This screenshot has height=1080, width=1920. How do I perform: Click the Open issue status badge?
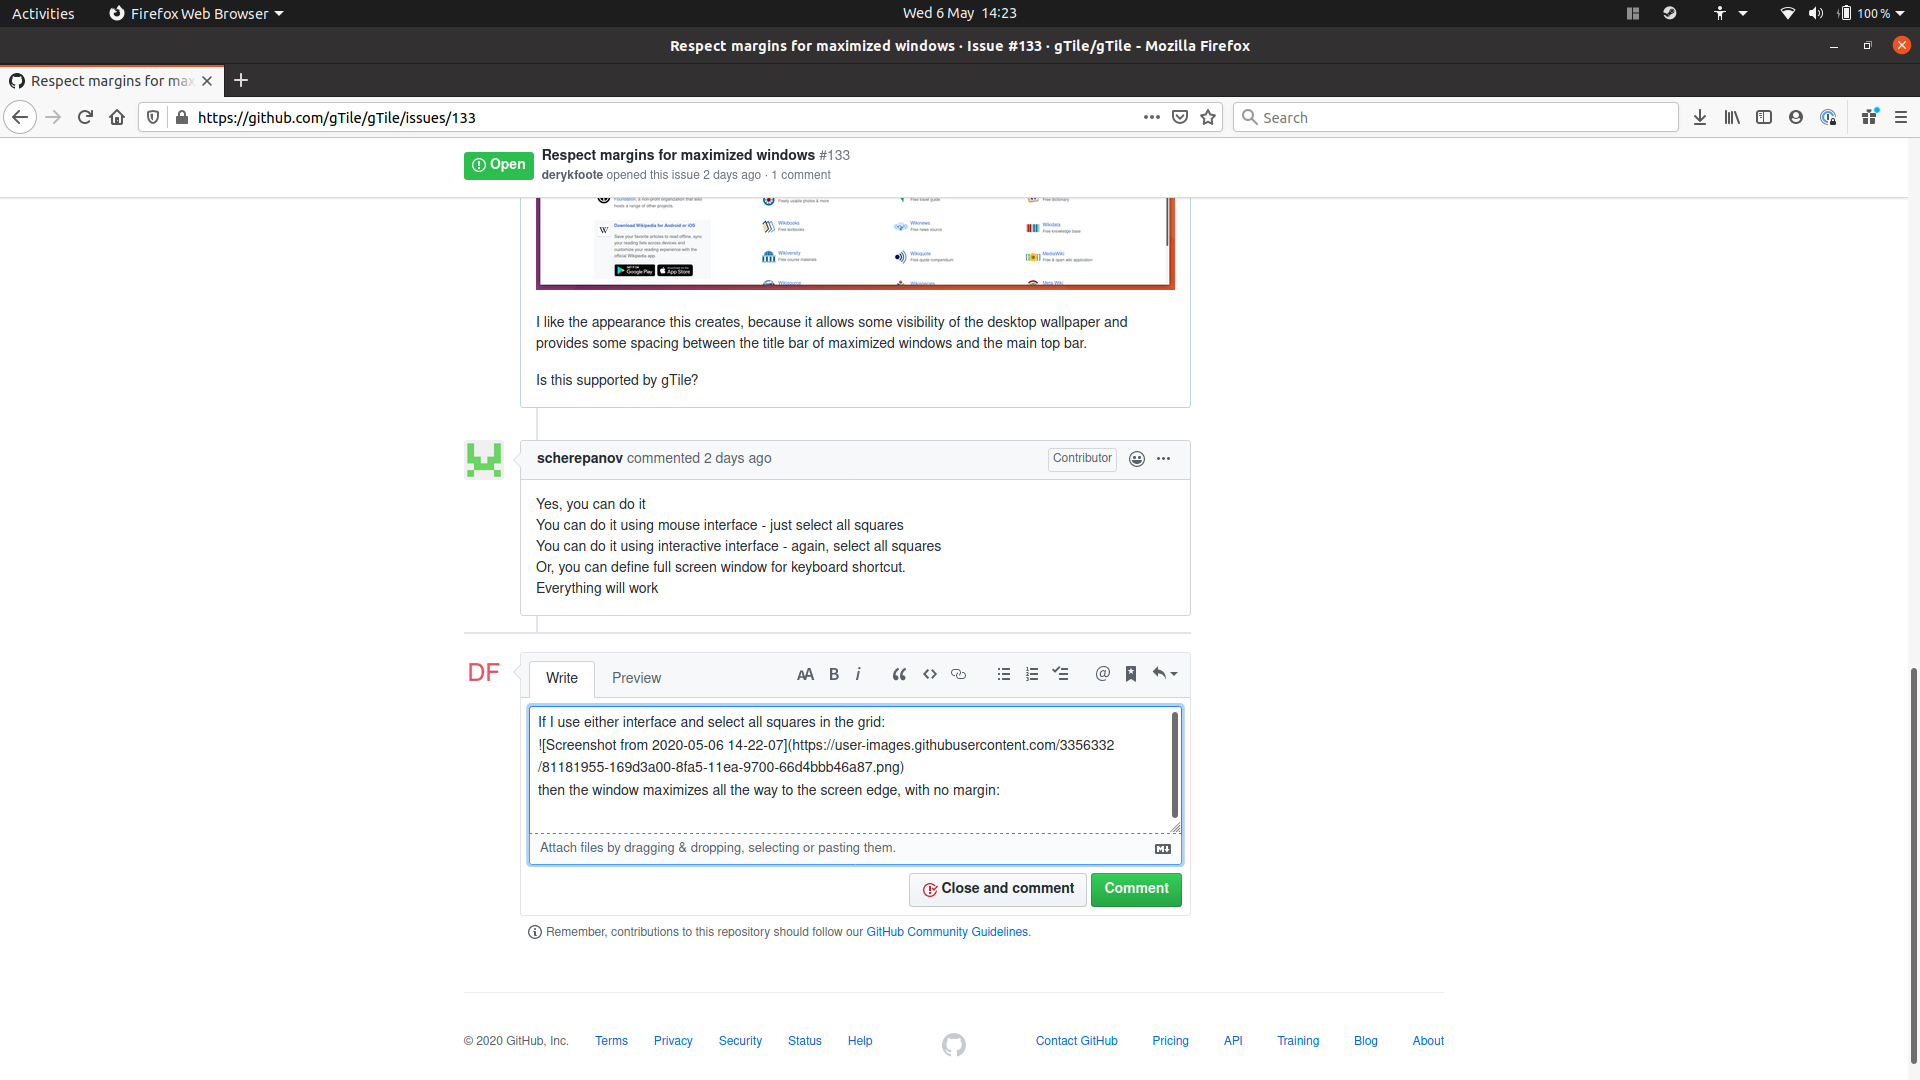(x=498, y=165)
